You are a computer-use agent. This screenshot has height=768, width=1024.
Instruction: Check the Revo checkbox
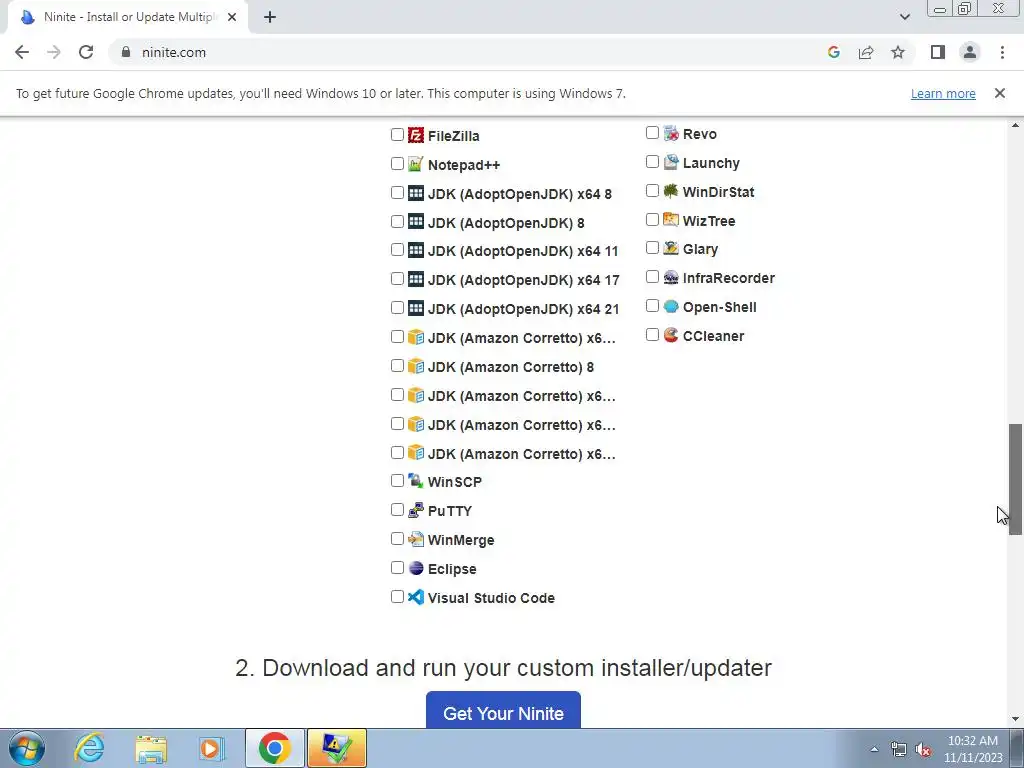(652, 133)
